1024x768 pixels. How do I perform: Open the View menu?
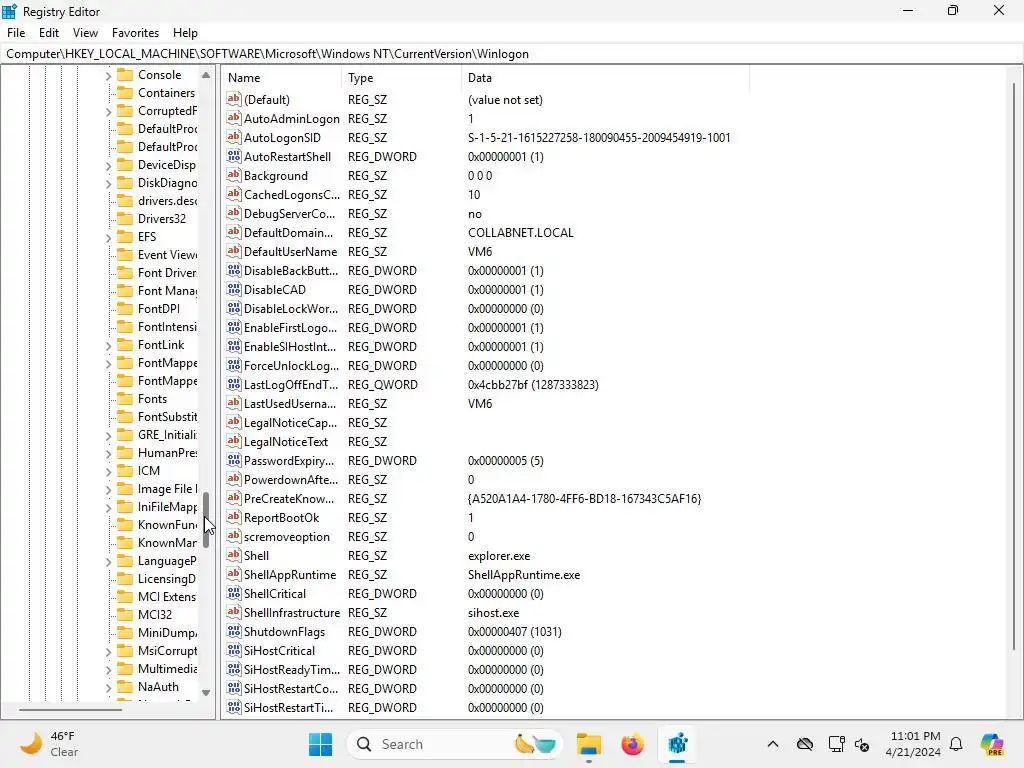pos(85,33)
